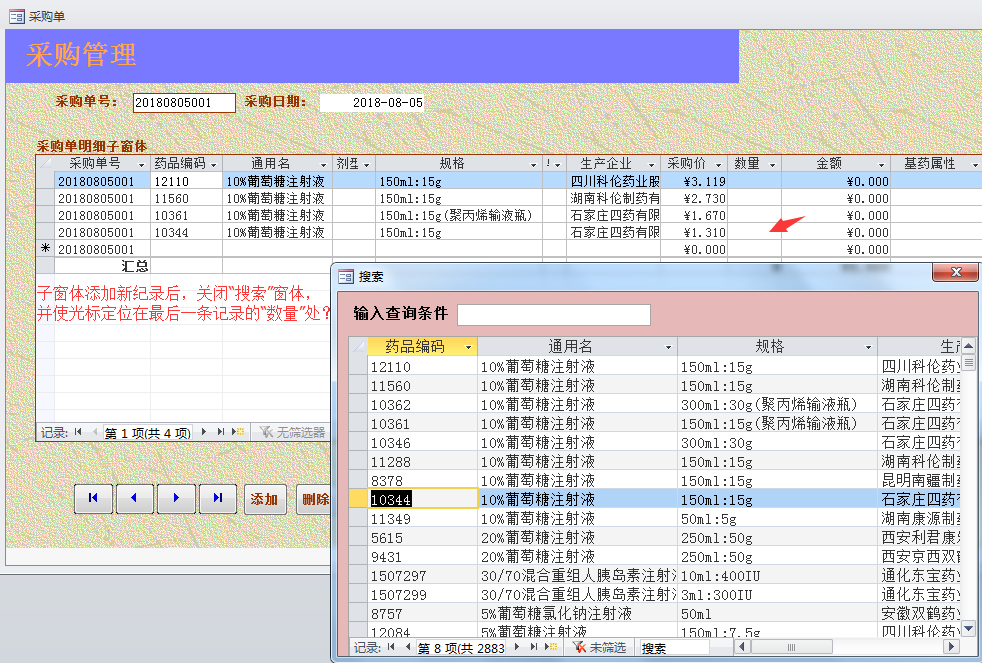Click the 无筛选器 filter indicator in the subform
This screenshot has height=663, width=982.
point(293,432)
